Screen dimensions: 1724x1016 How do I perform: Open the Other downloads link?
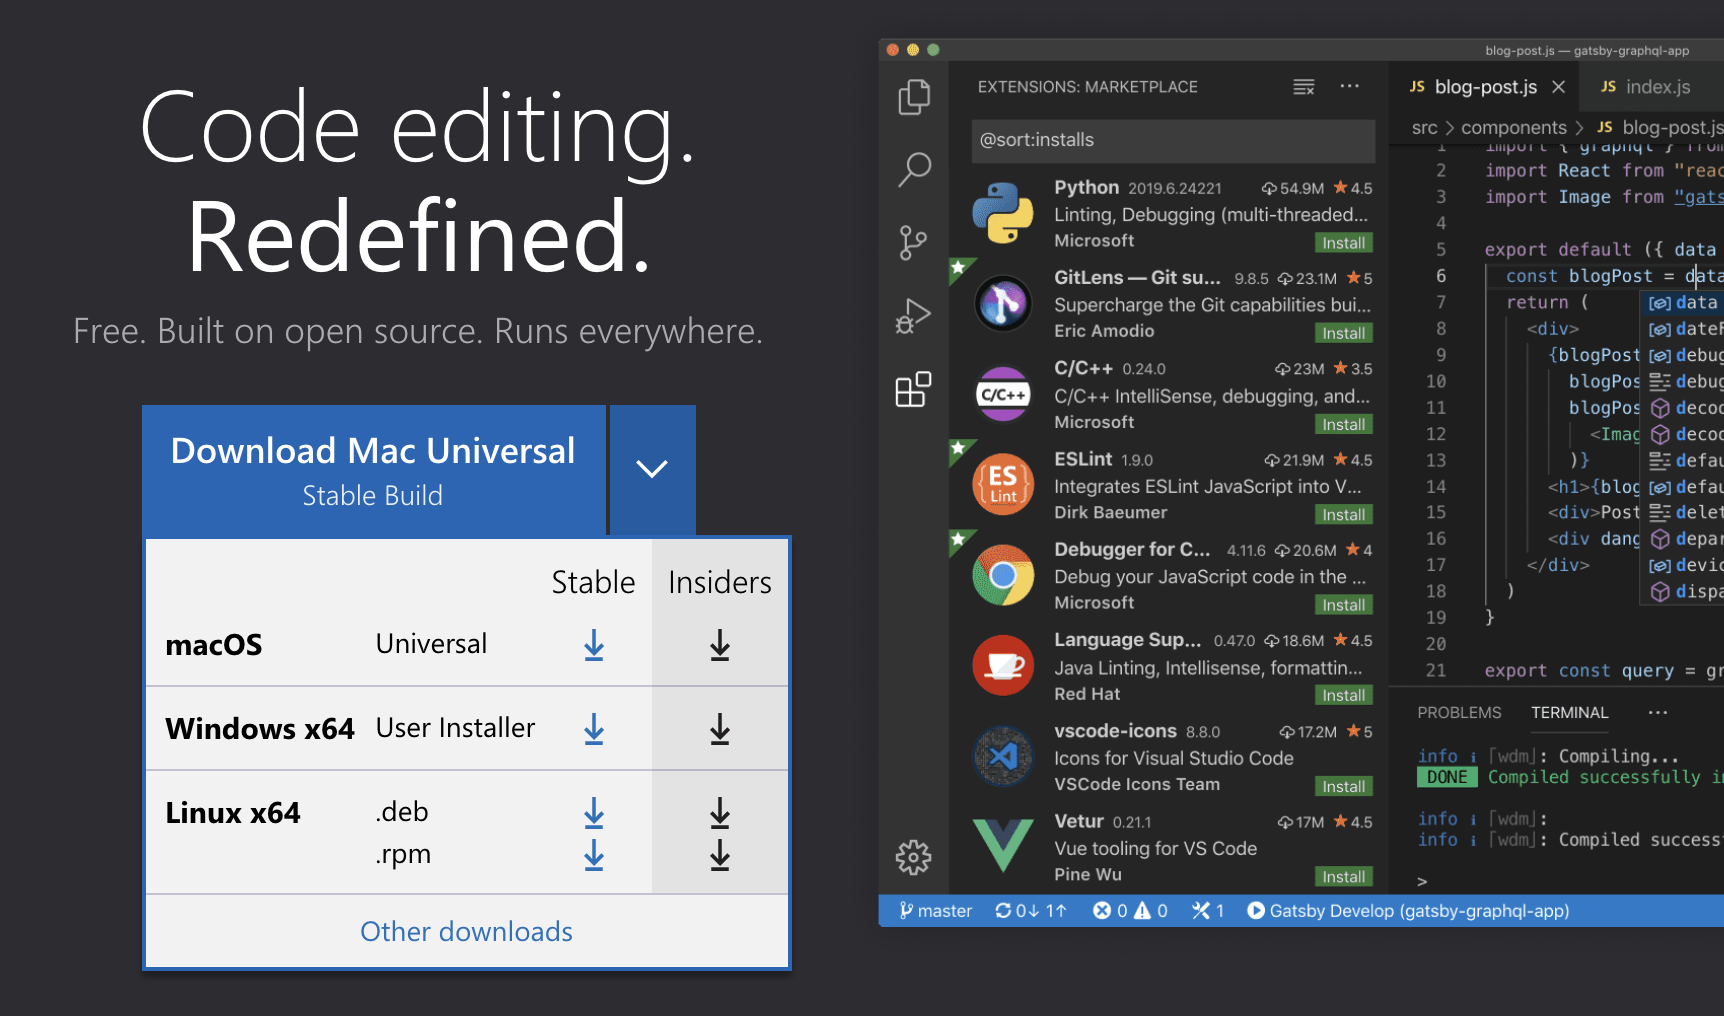466,932
